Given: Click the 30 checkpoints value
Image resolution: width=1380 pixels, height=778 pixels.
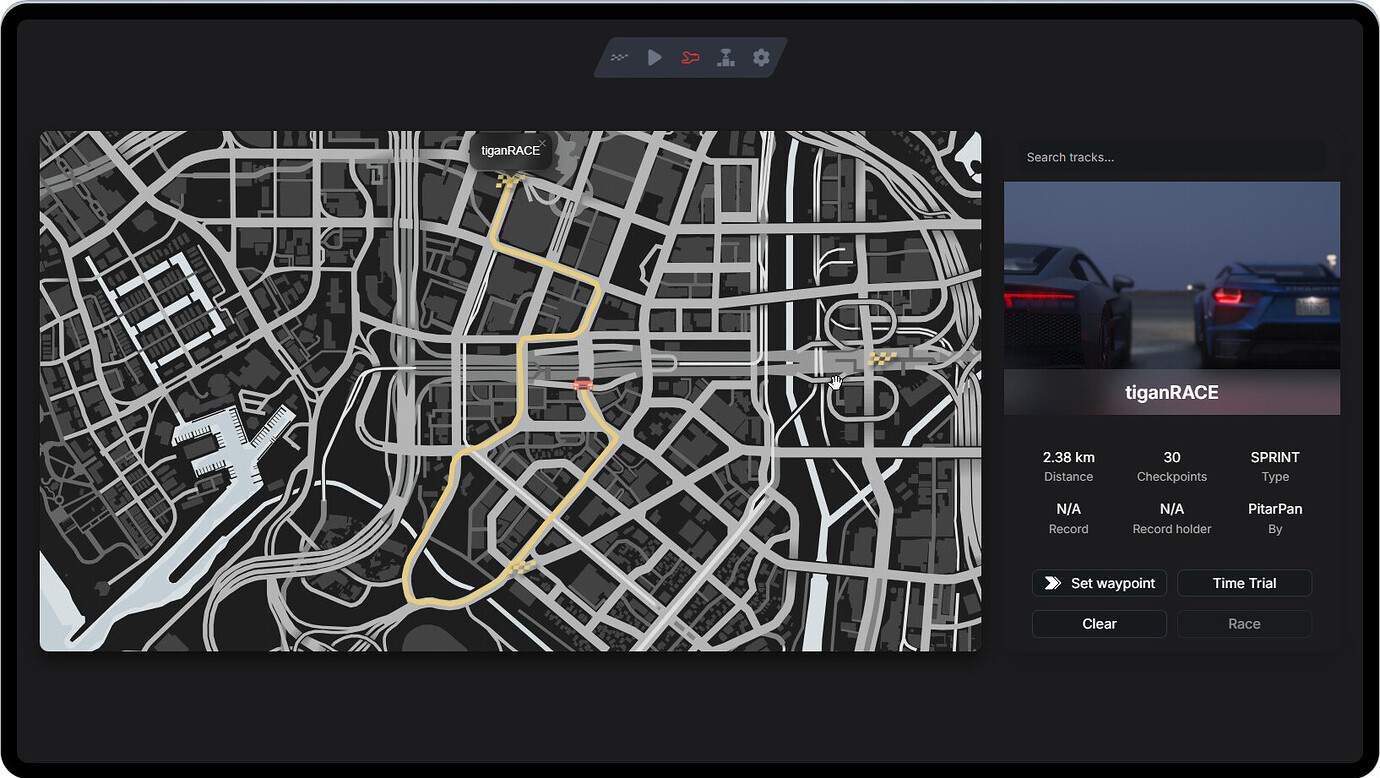Looking at the screenshot, I should point(1172,457).
